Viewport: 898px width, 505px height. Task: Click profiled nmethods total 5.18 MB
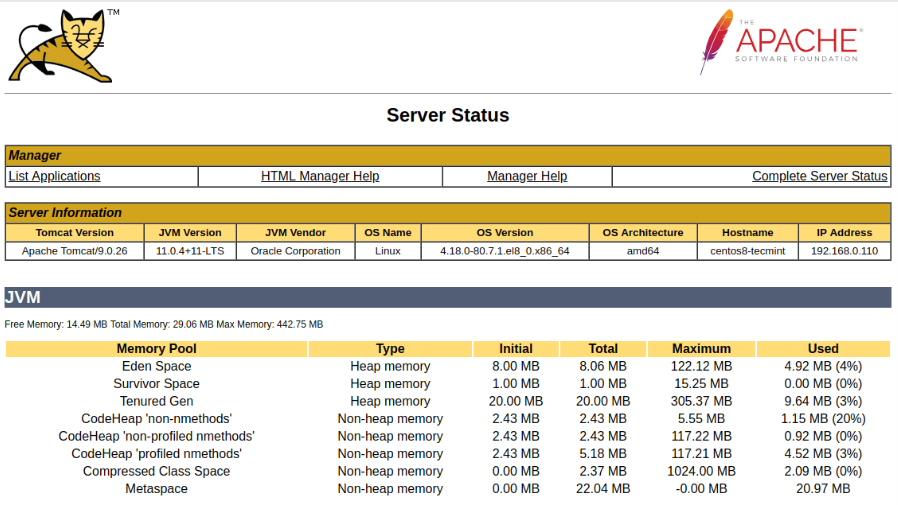point(603,454)
